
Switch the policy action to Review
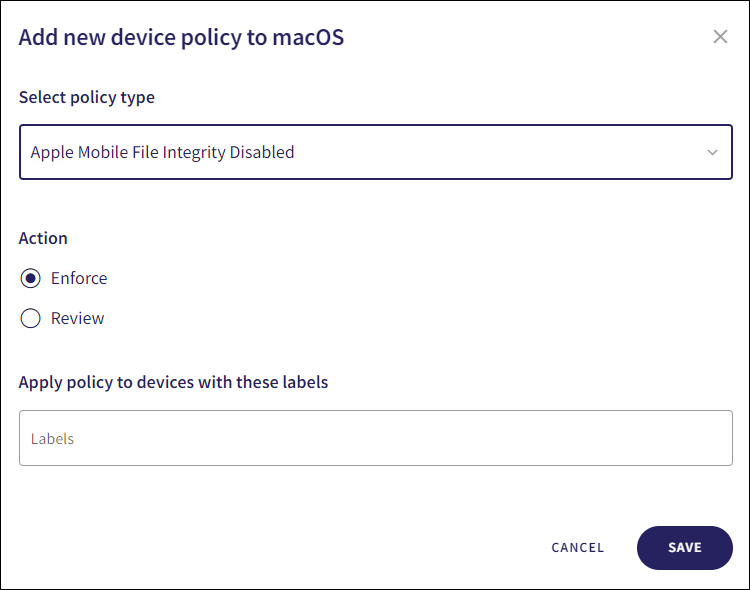pyautogui.click(x=31, y=318)
